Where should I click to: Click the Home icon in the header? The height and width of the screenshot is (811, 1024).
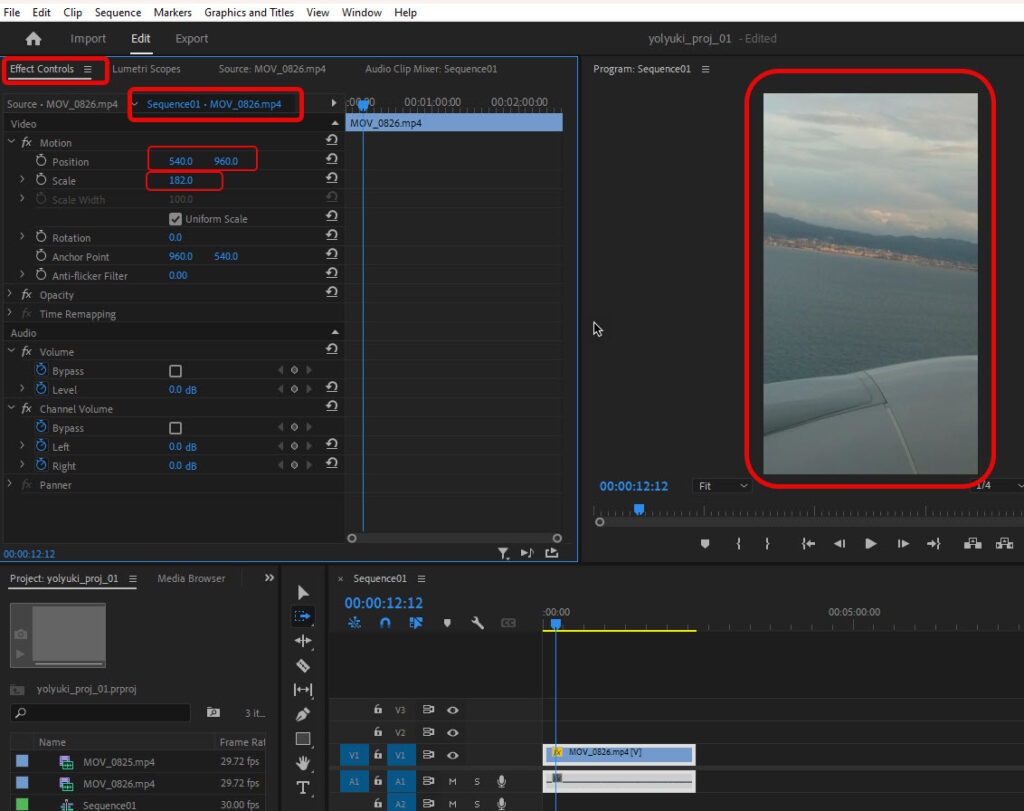[x=33, y=39]
